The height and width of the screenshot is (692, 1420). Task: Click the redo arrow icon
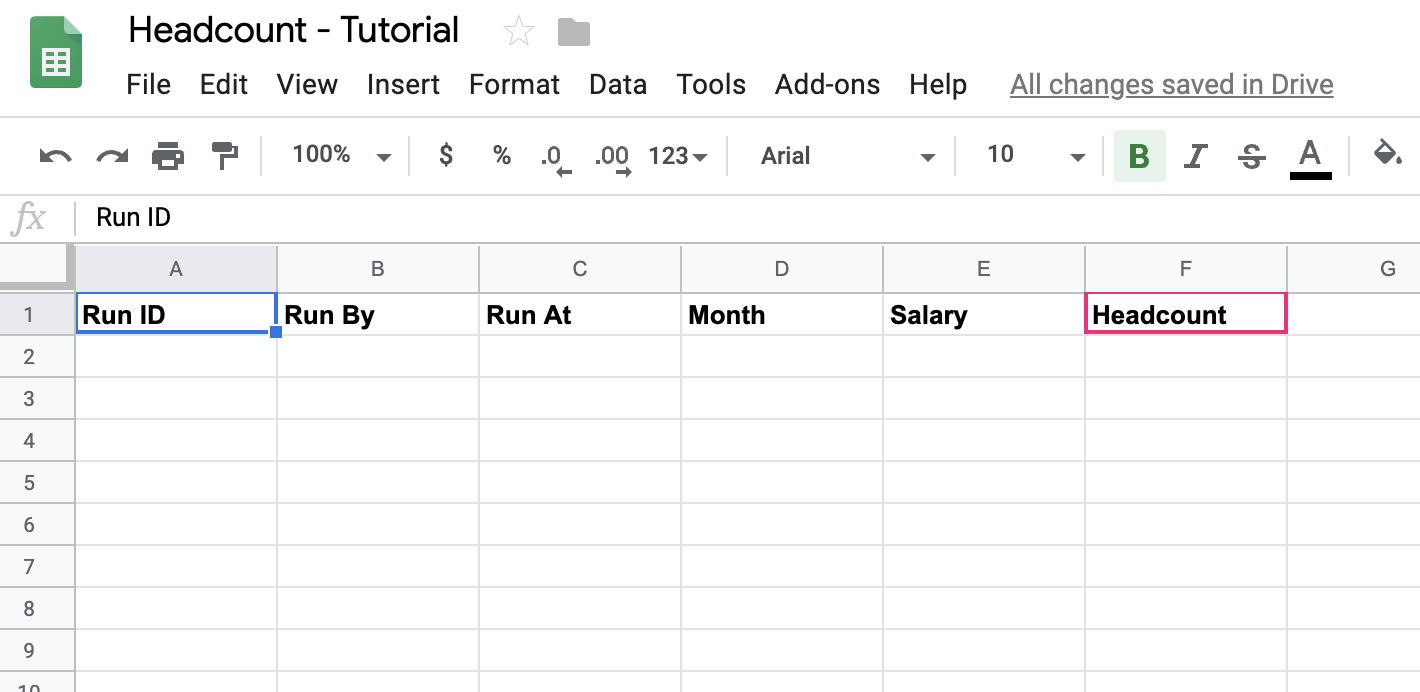click(112, 156)
